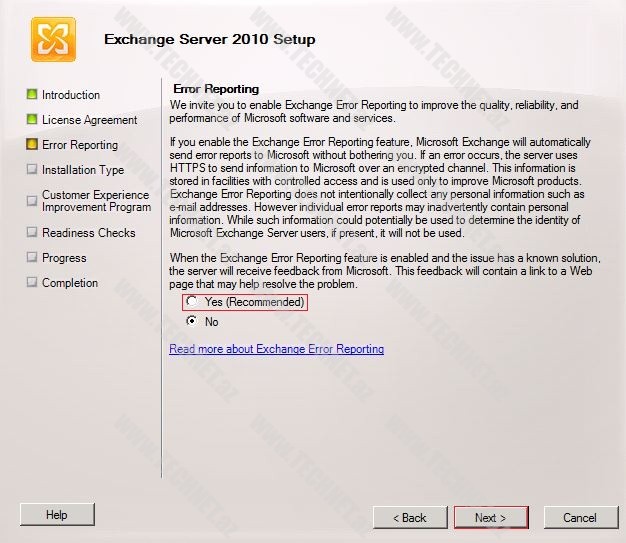Viewport: 626px width, 543px height.
Task: Click the green square indicator beside Introduction
Action: coord(32,95)
